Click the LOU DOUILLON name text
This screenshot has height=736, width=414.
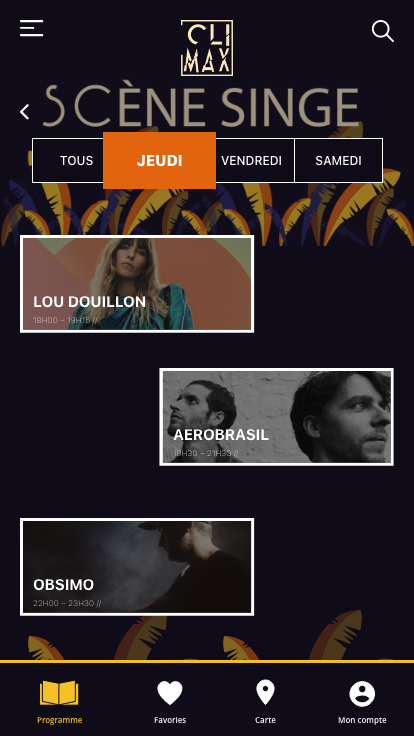[89, 302]
